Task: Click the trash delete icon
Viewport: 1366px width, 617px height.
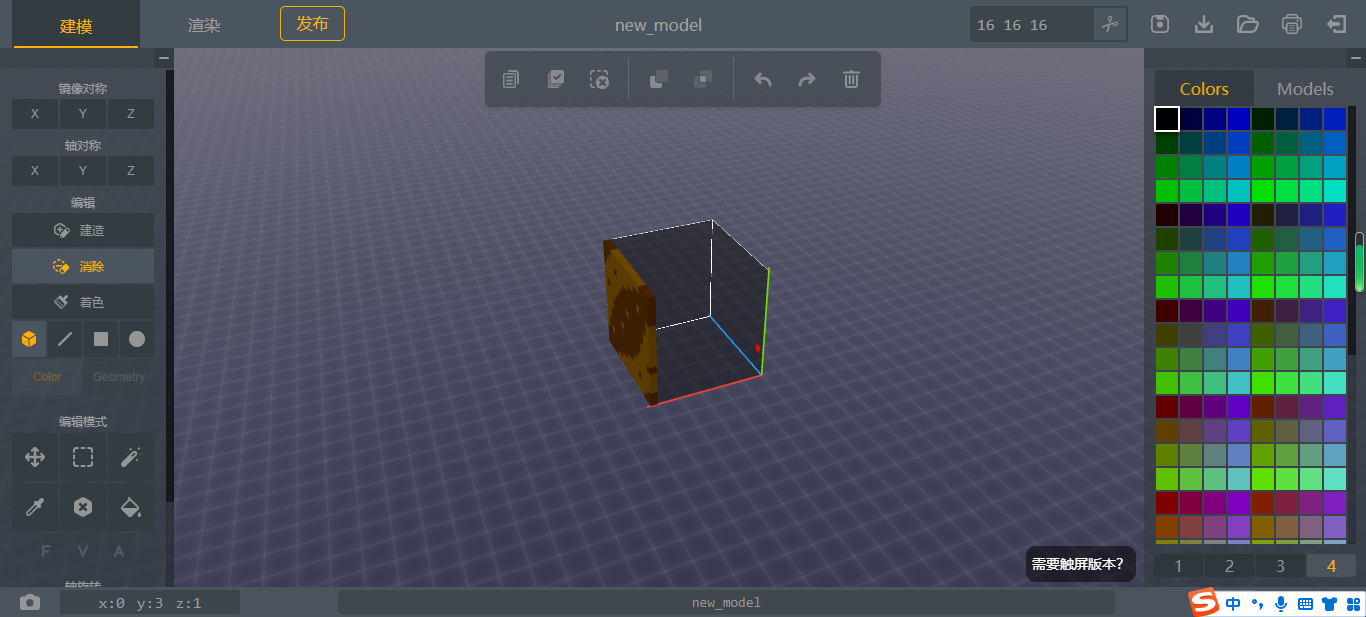Action: coord(851,79)
